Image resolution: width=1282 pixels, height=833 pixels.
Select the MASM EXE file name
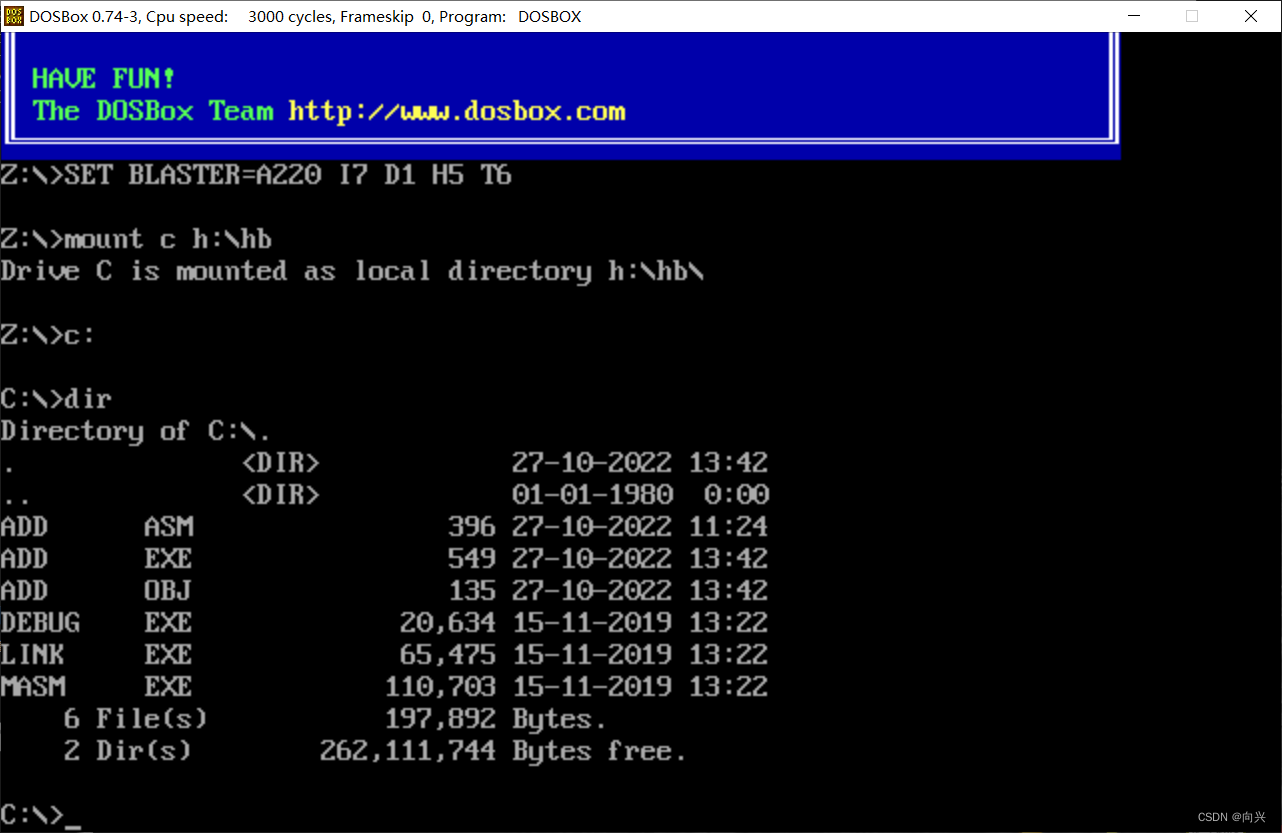point(97,687)
